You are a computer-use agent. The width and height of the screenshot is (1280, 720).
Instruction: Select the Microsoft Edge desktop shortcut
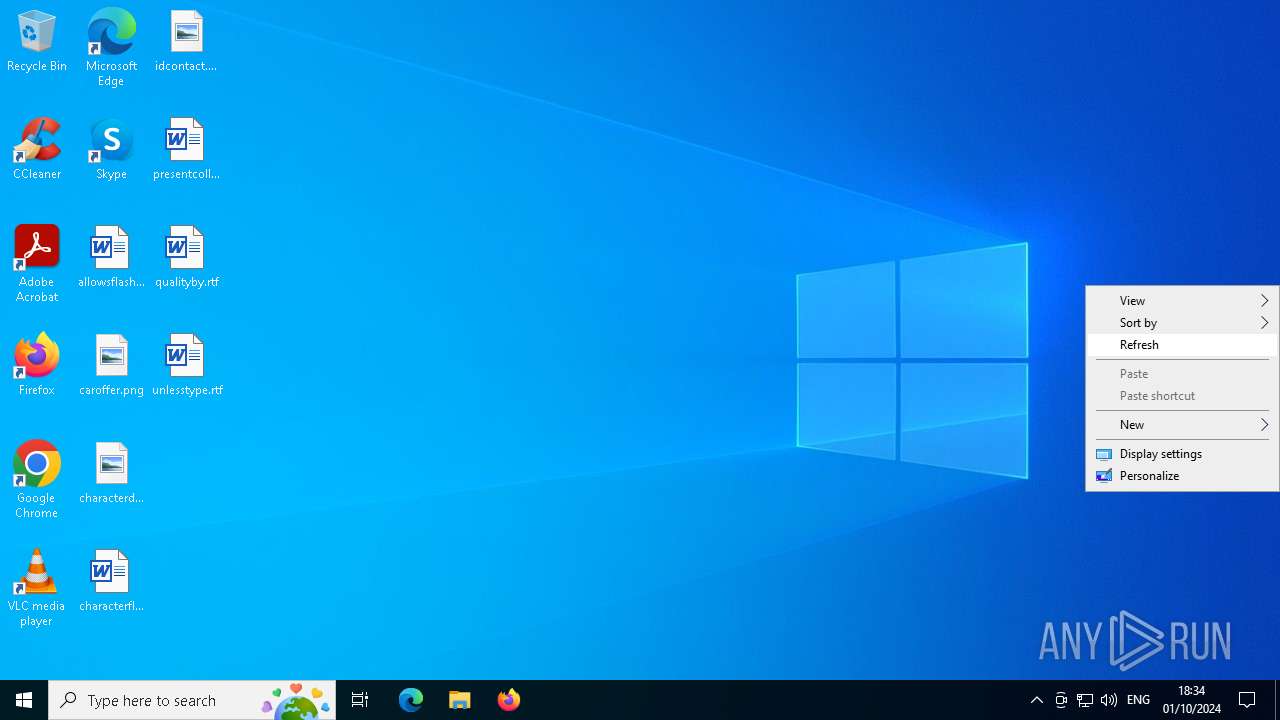point(111,48)
